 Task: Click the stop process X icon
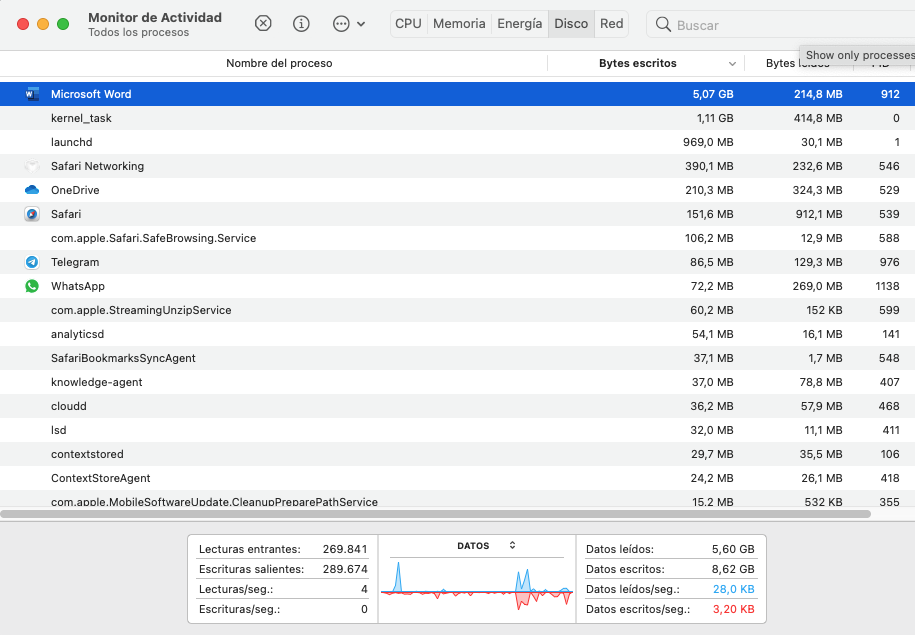[x=263, y=24]
